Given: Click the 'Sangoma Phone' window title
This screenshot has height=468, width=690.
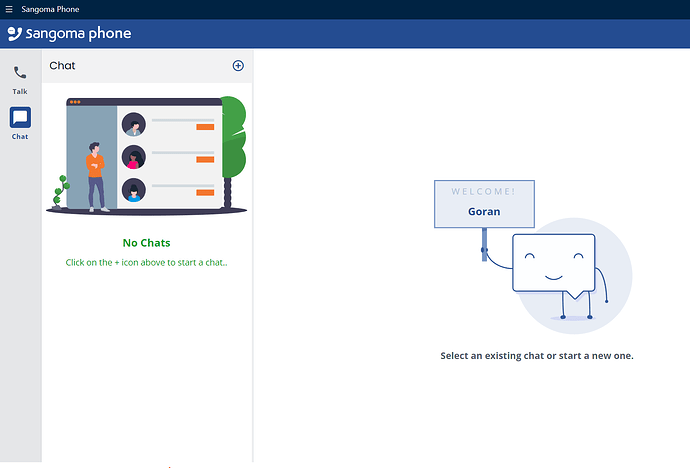Looking at the screenshot, I should (50, 9).
